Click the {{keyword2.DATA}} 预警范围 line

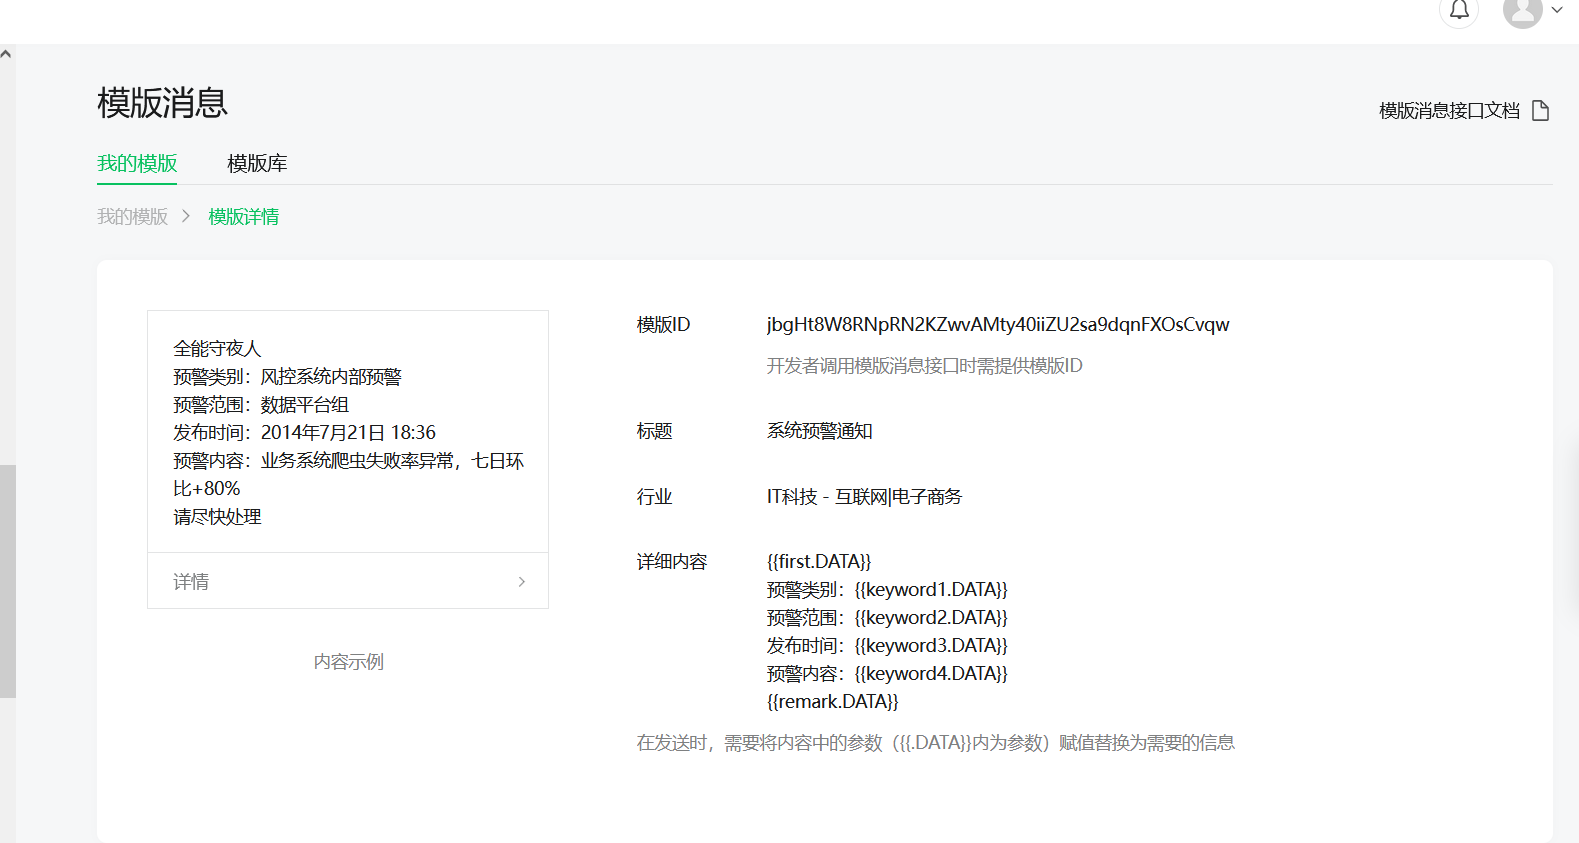[x=887, y=618]
